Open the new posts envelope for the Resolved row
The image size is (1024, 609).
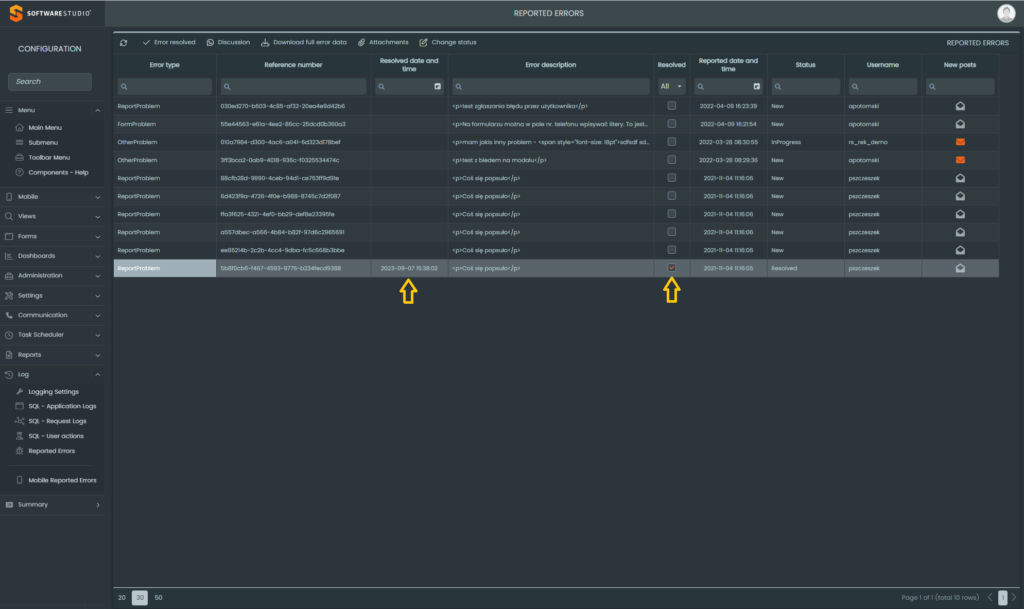[960, 268]
